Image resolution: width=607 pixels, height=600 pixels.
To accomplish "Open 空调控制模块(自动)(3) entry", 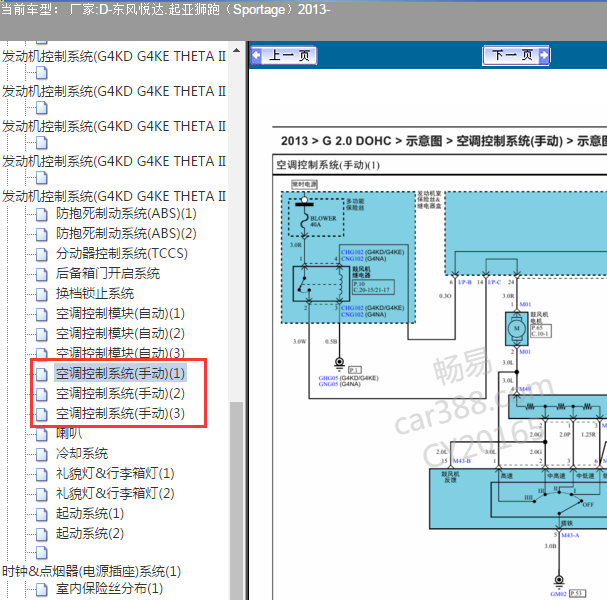I will 120,352.
